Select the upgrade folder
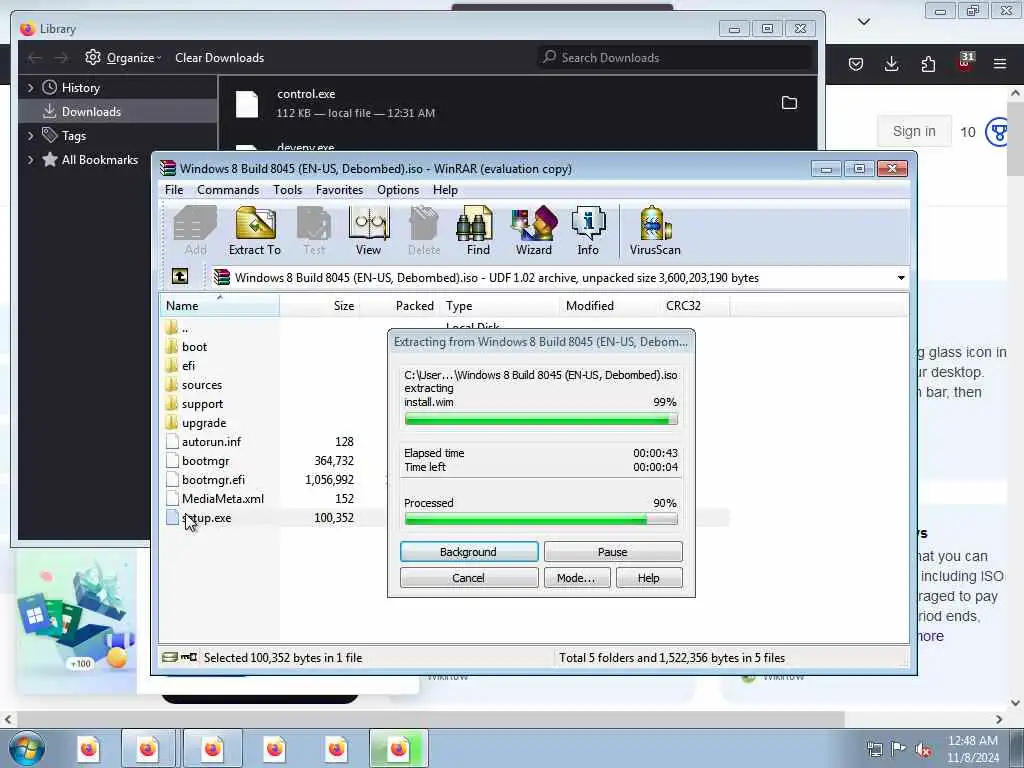Image resolution: width=1024 pixels, height=768 pixels. (x=204, y=423)
